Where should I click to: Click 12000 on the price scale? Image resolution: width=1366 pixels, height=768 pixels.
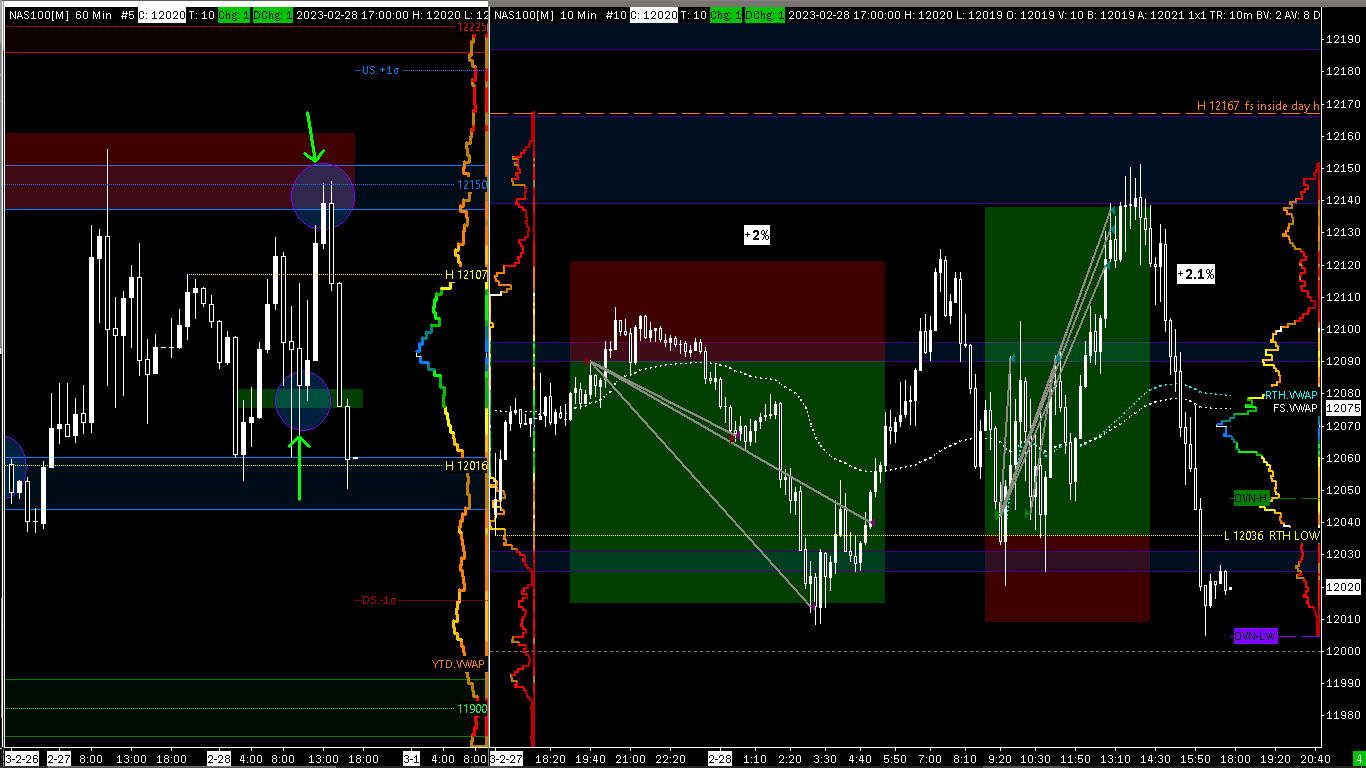(x=1342, y=651)
